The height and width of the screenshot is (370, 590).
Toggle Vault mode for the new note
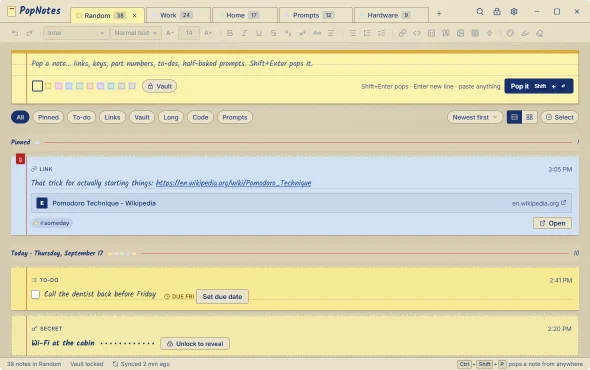tap(160, 86)
